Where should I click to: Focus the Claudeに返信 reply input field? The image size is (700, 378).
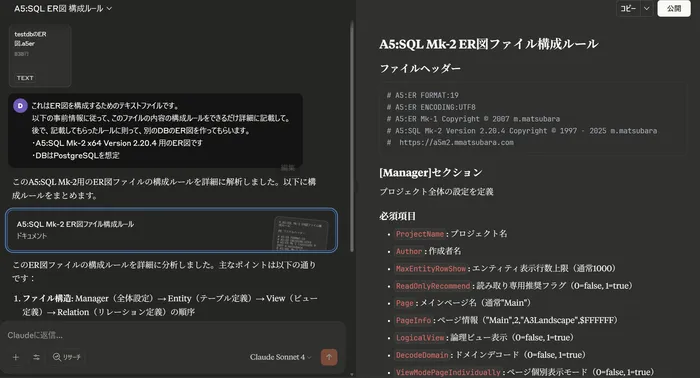point(172,335)
